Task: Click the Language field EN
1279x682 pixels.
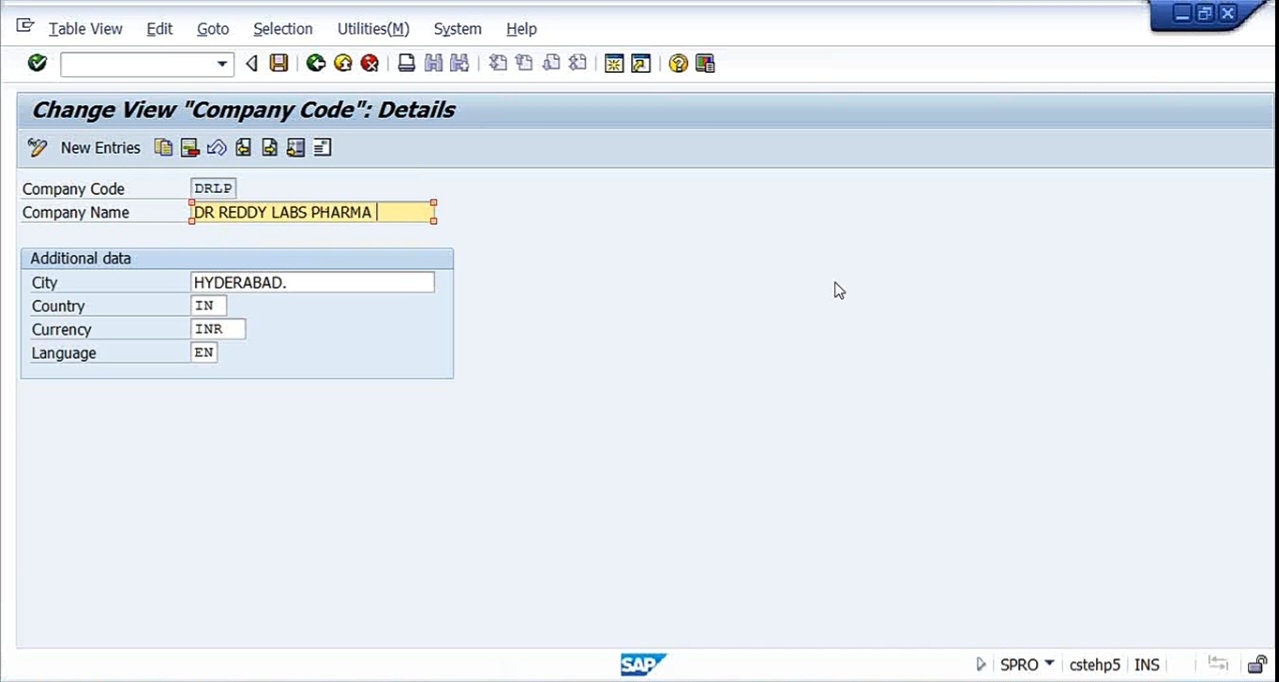Action: 204,353
